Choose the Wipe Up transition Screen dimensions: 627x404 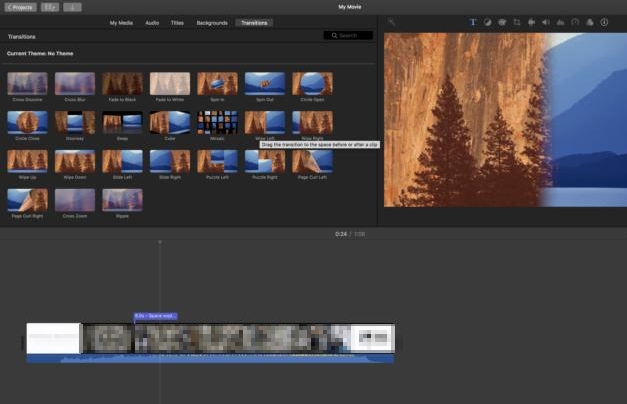[27, 161]
